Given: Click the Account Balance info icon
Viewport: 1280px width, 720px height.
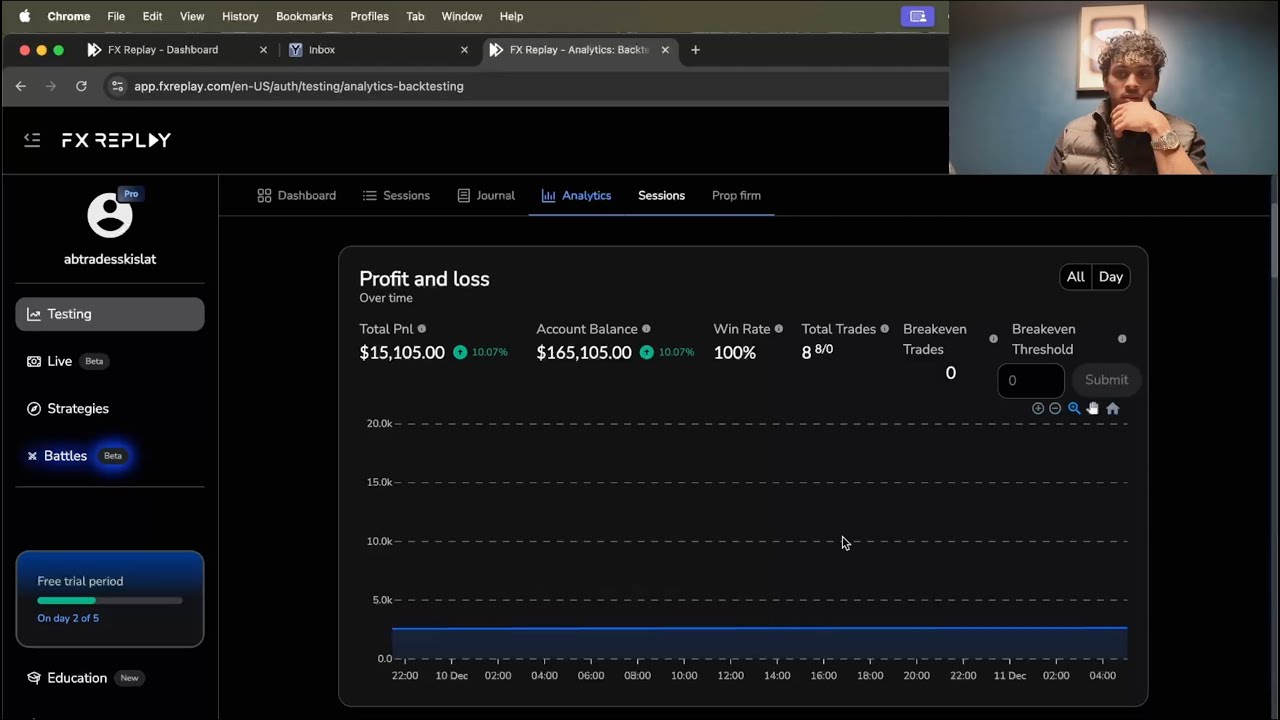Looking at the screenshot, I should tap(646, 329).
